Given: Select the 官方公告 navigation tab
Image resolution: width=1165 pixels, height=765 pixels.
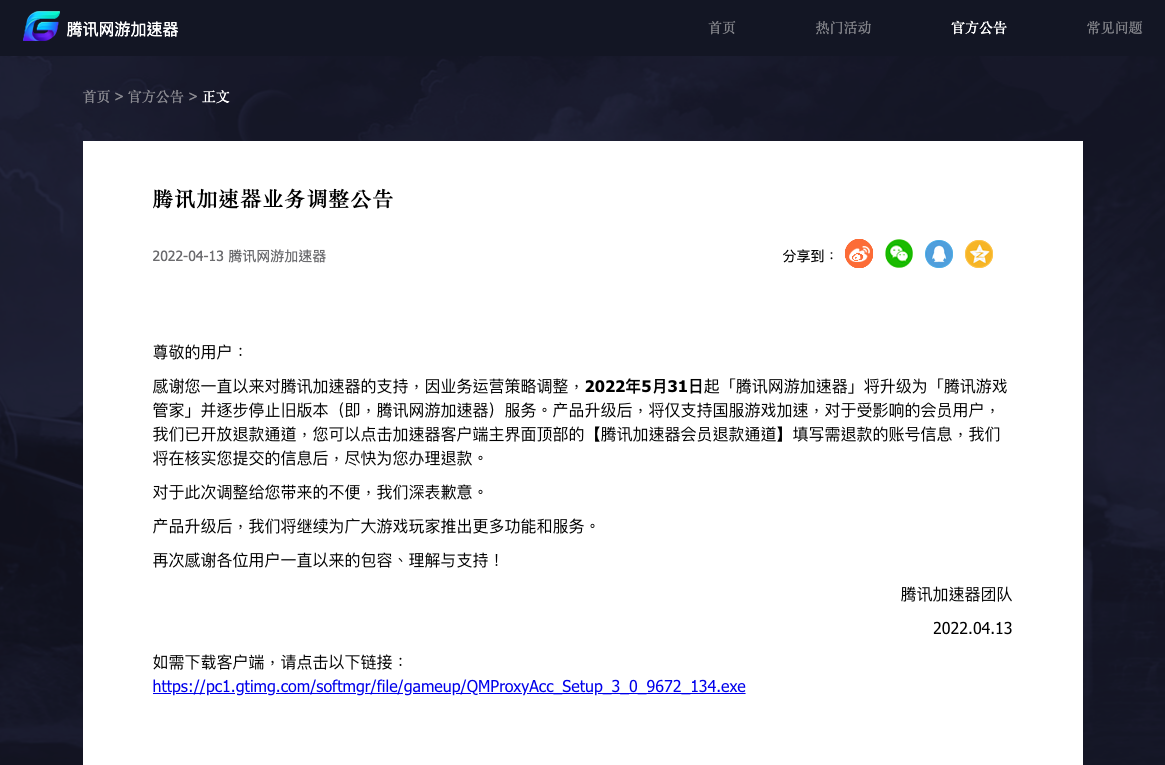Looking at the screenshot, I should click(979, 28).
